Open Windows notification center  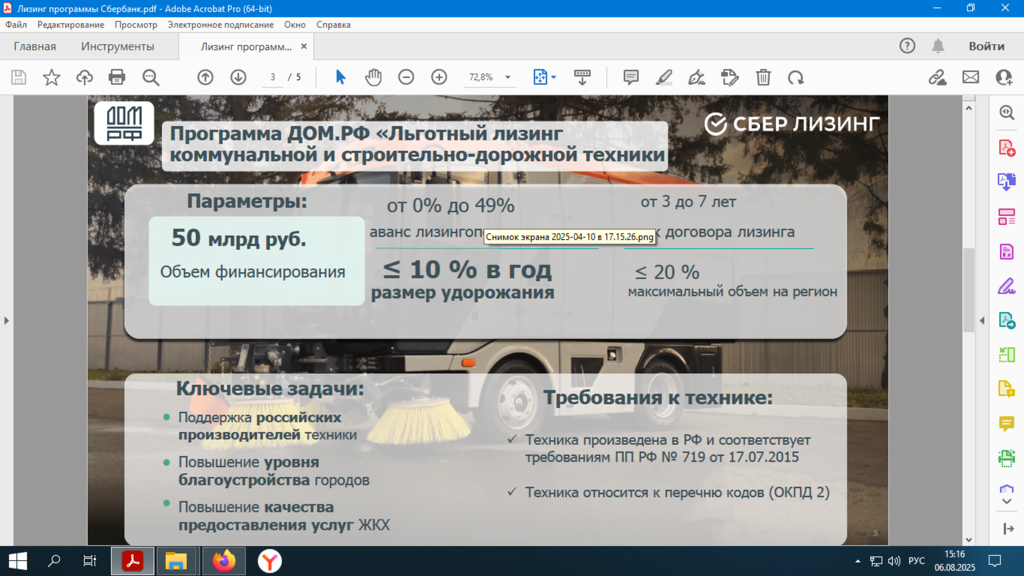[995, 561]
